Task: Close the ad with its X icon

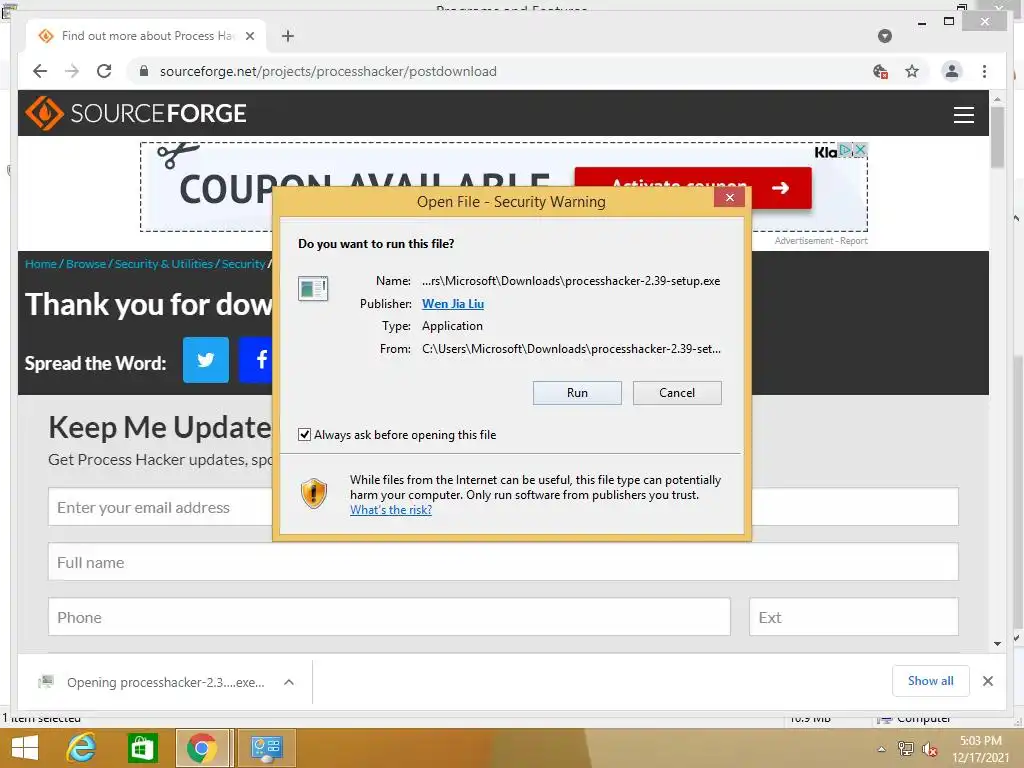Action: (x=861, y=150)
